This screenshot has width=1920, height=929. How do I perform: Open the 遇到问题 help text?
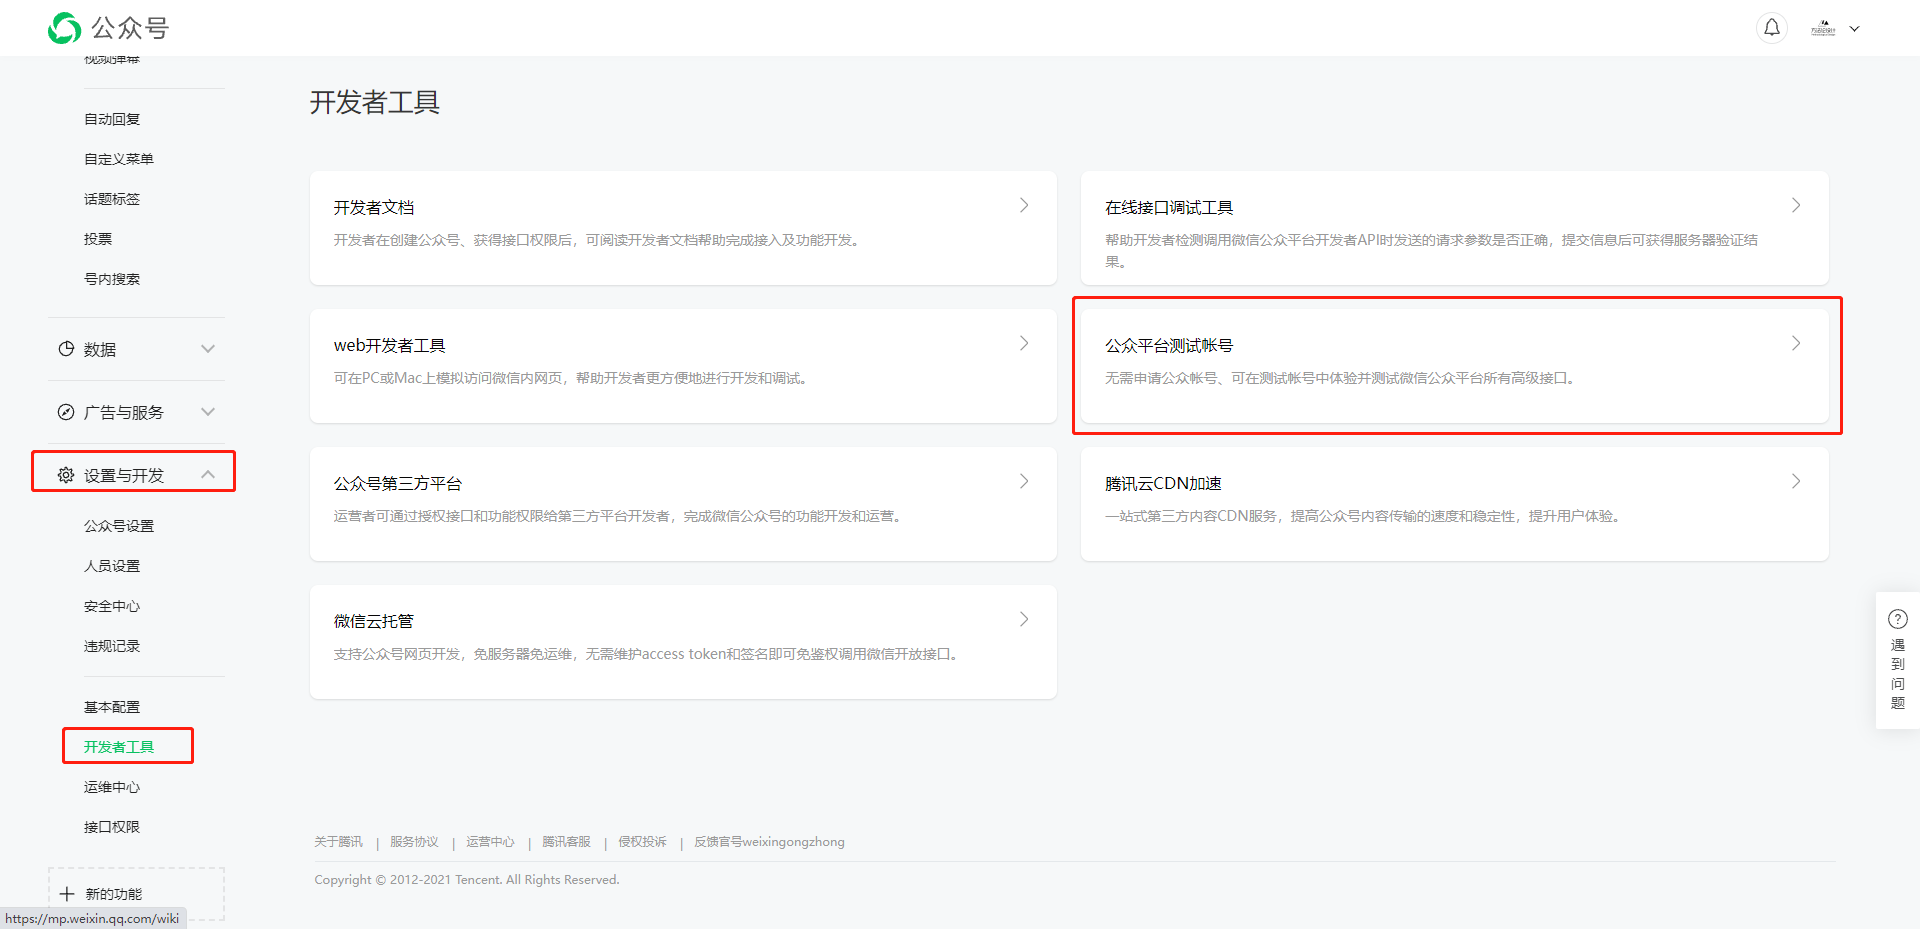(1898, 674)
